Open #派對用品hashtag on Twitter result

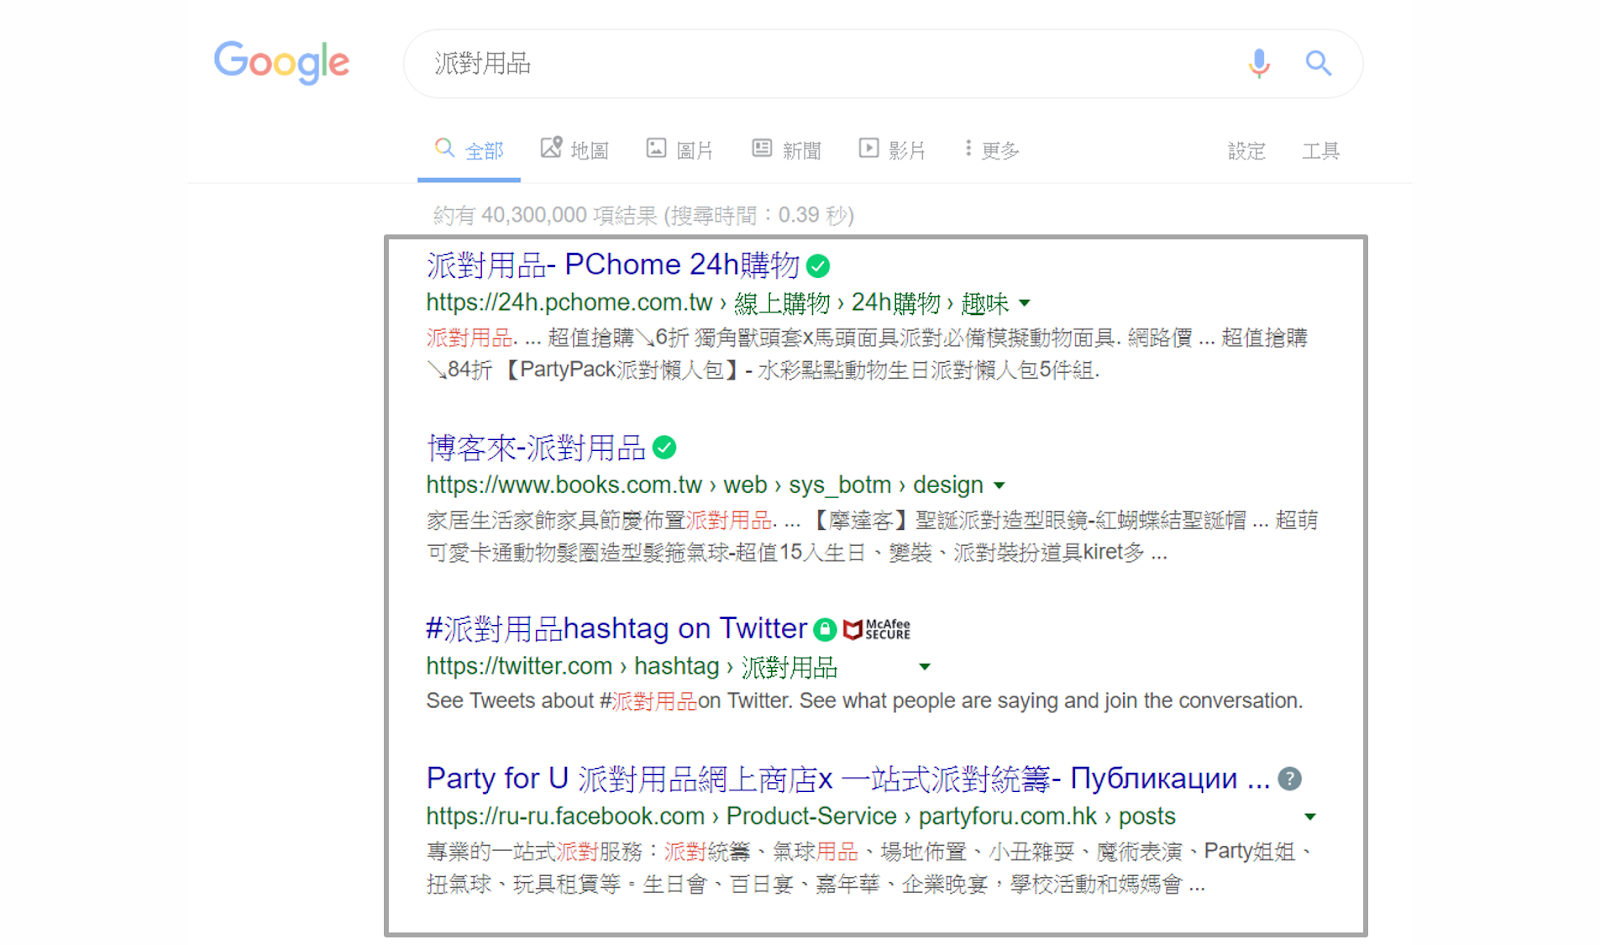[x=616, y=629]
